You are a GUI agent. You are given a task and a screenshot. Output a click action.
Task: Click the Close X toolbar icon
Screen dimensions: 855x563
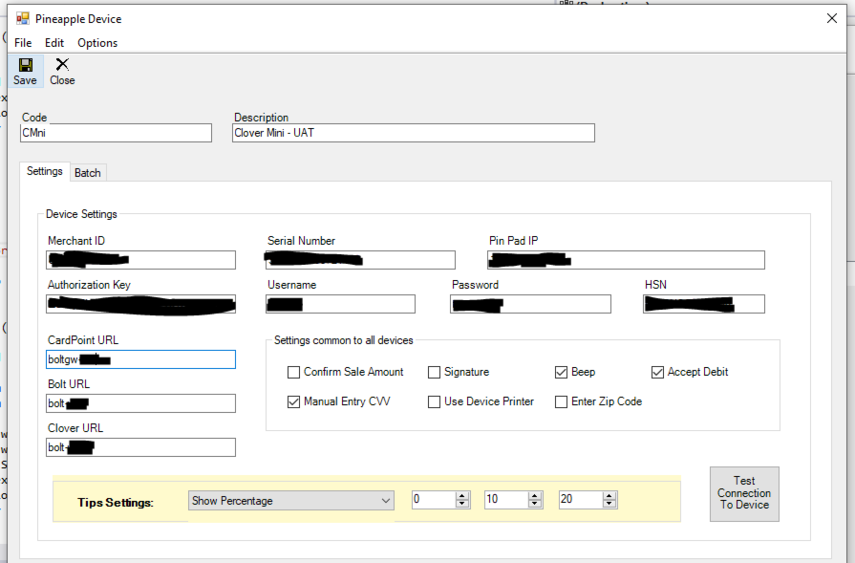(x=62, y=64)
